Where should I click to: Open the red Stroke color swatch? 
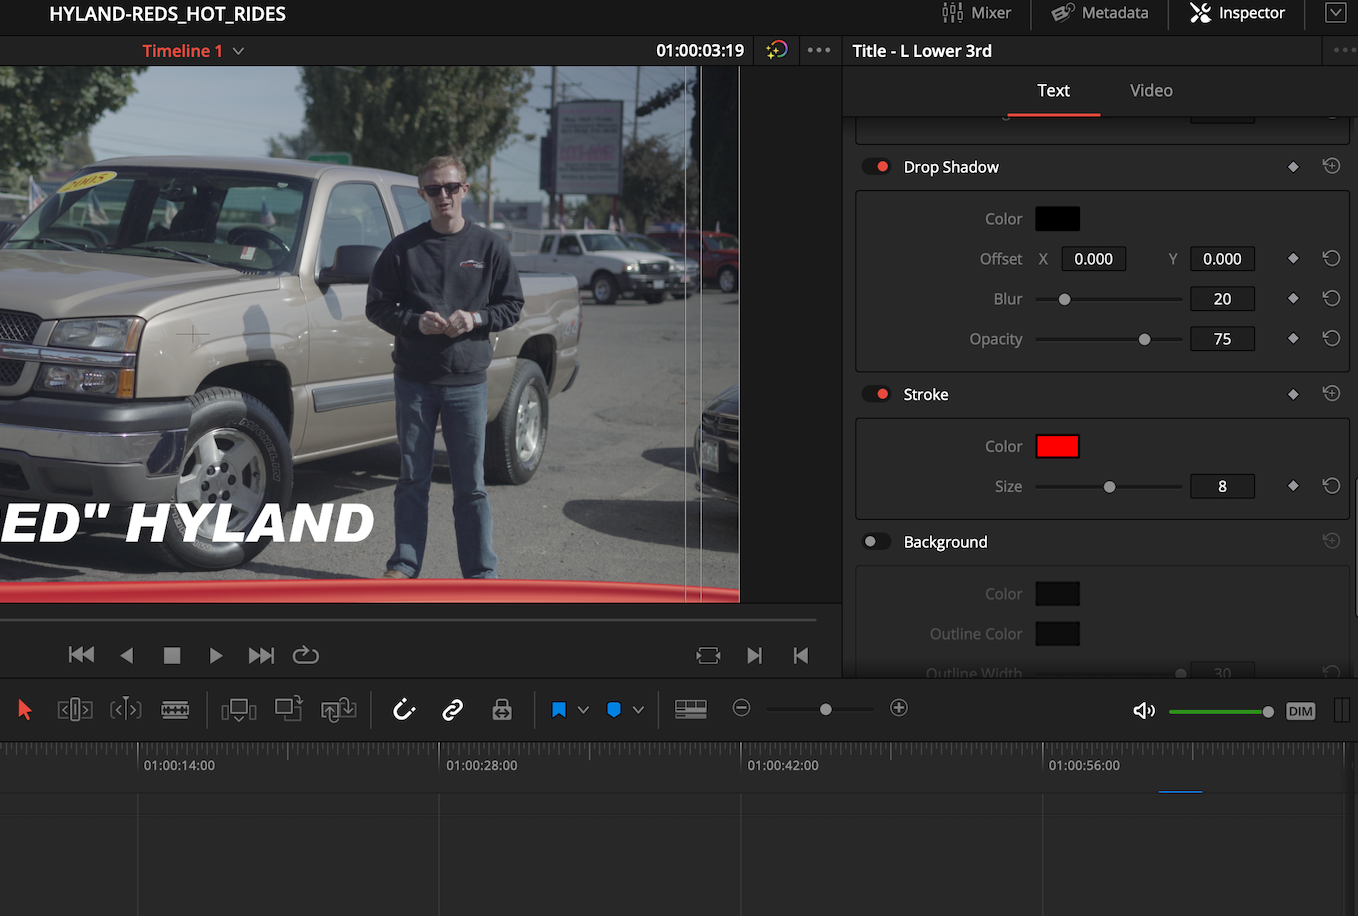pyautogui.click(x=1057, y=446)
